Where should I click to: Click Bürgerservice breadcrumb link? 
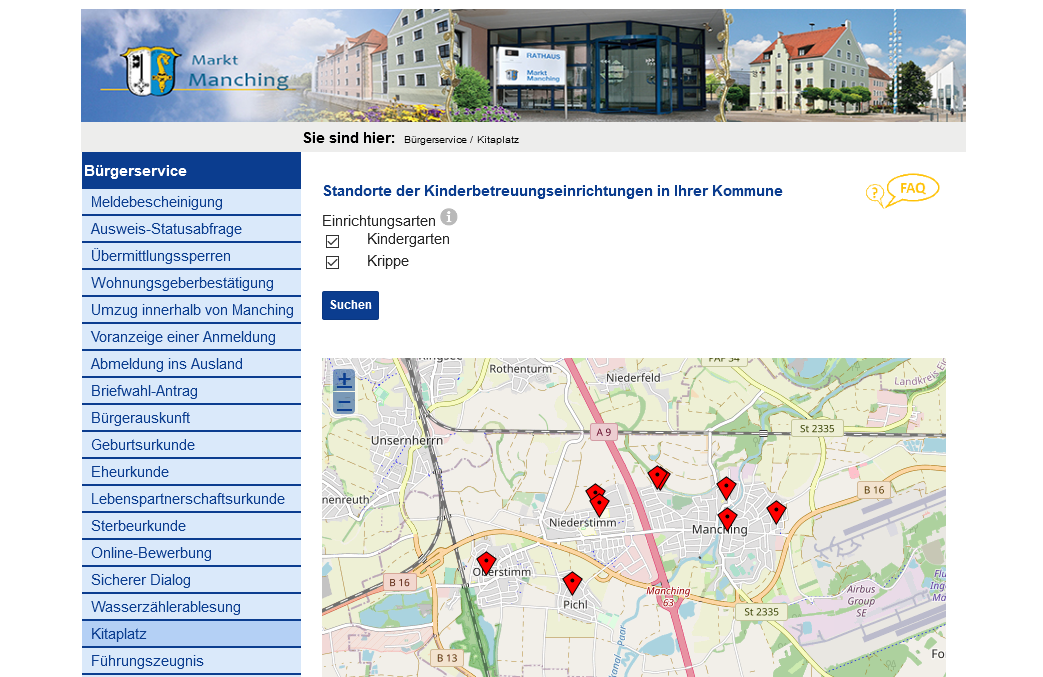point(435,140)
